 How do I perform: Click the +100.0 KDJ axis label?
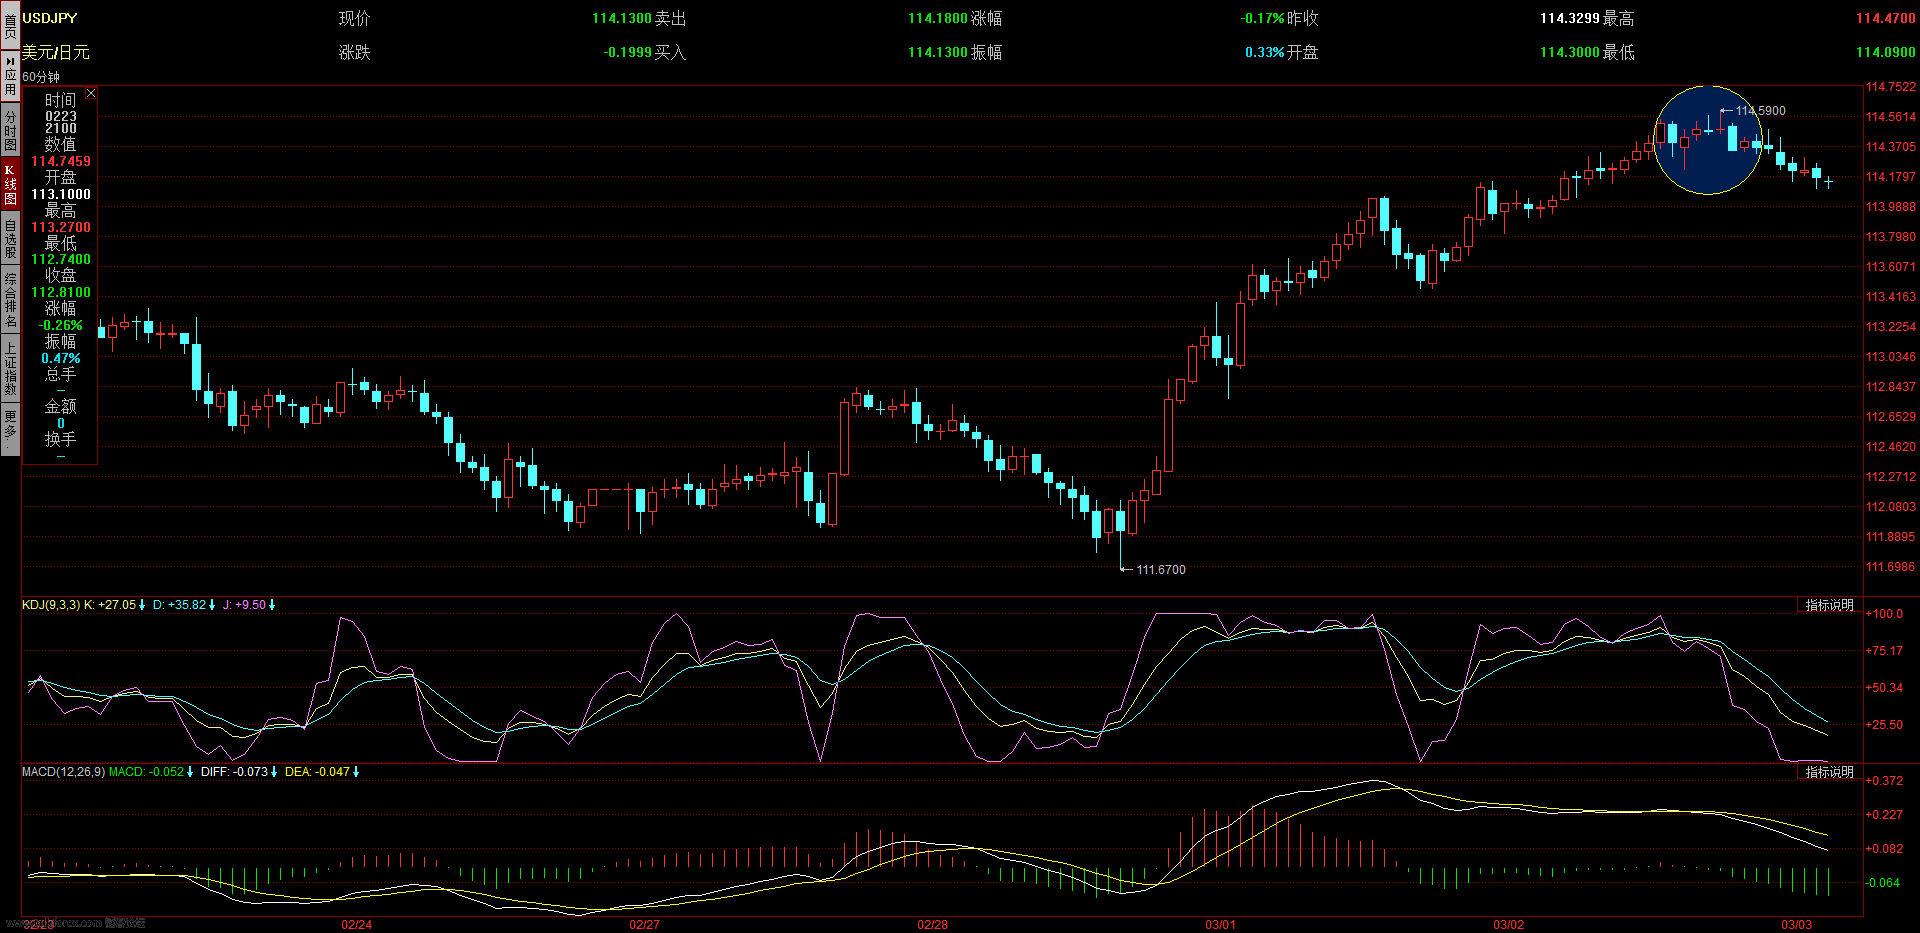[x=1885, y=614]
